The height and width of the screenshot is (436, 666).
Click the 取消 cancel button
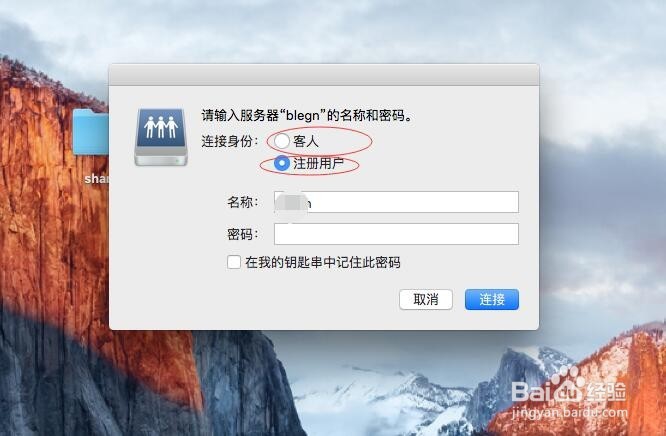coord(426,300)
